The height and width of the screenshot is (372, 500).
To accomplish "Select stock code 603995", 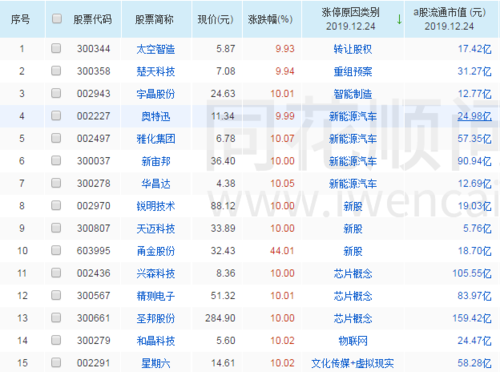I will (x=93, y=251).
